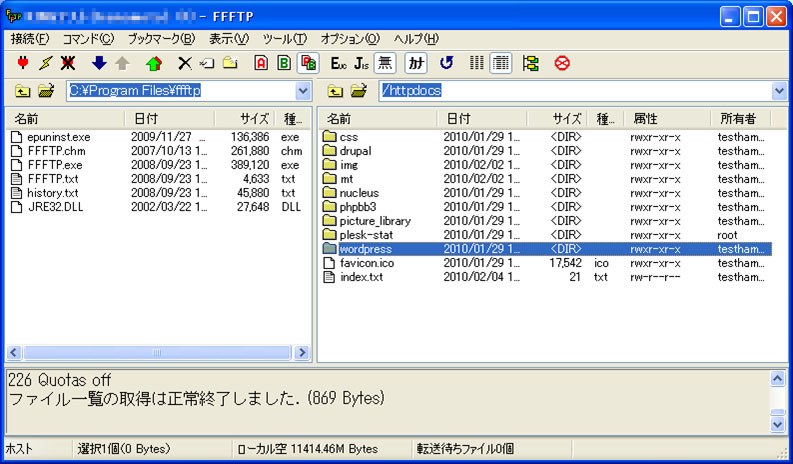Sort remote list by 属性 column
The height and width of the screenshot is (464, 793).
(667, 119)
